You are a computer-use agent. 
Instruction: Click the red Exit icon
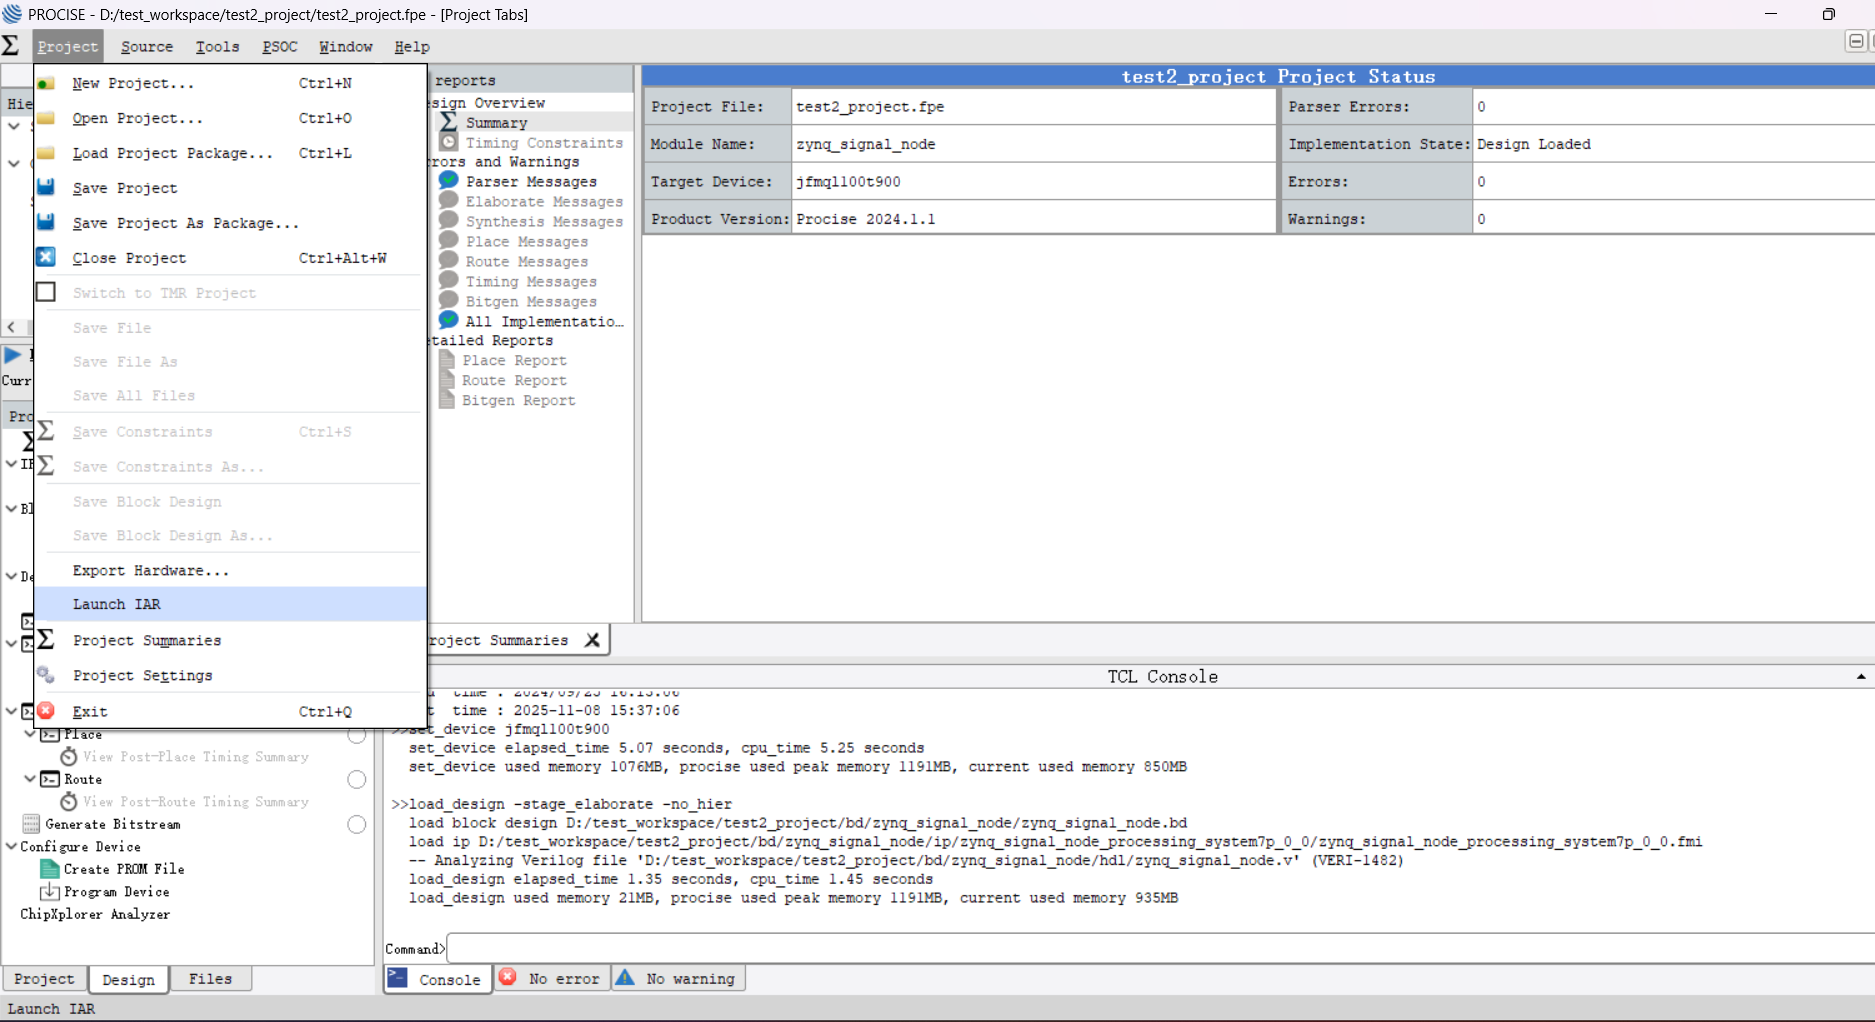46,711
